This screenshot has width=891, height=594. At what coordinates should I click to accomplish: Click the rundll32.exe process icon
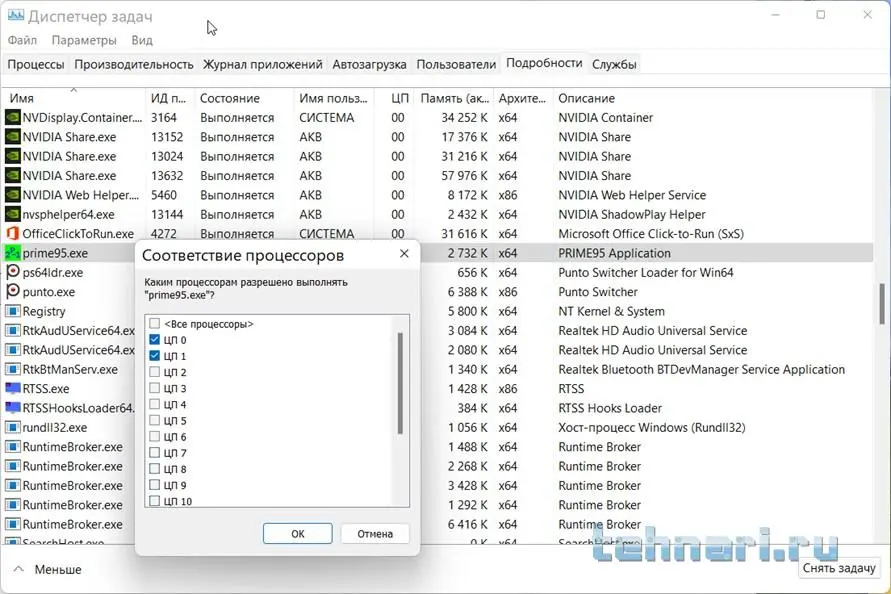(13, 427)
